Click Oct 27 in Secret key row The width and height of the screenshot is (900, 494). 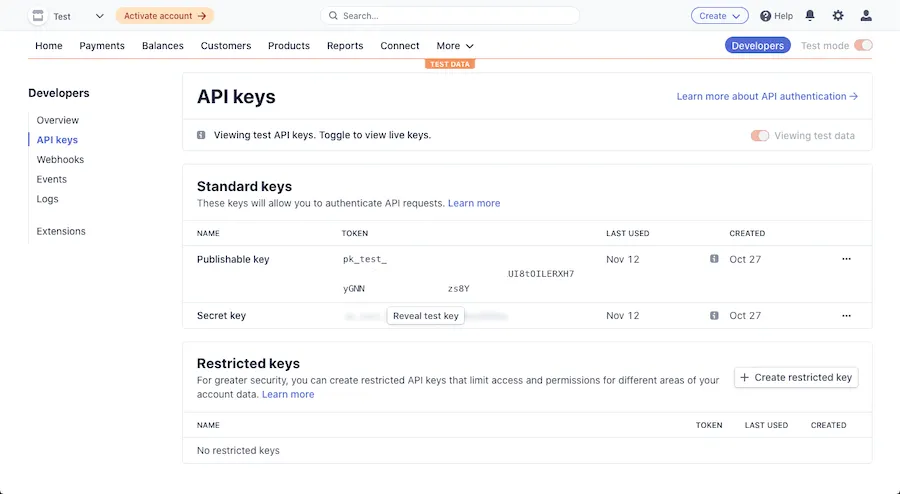(x=745, y=316)
